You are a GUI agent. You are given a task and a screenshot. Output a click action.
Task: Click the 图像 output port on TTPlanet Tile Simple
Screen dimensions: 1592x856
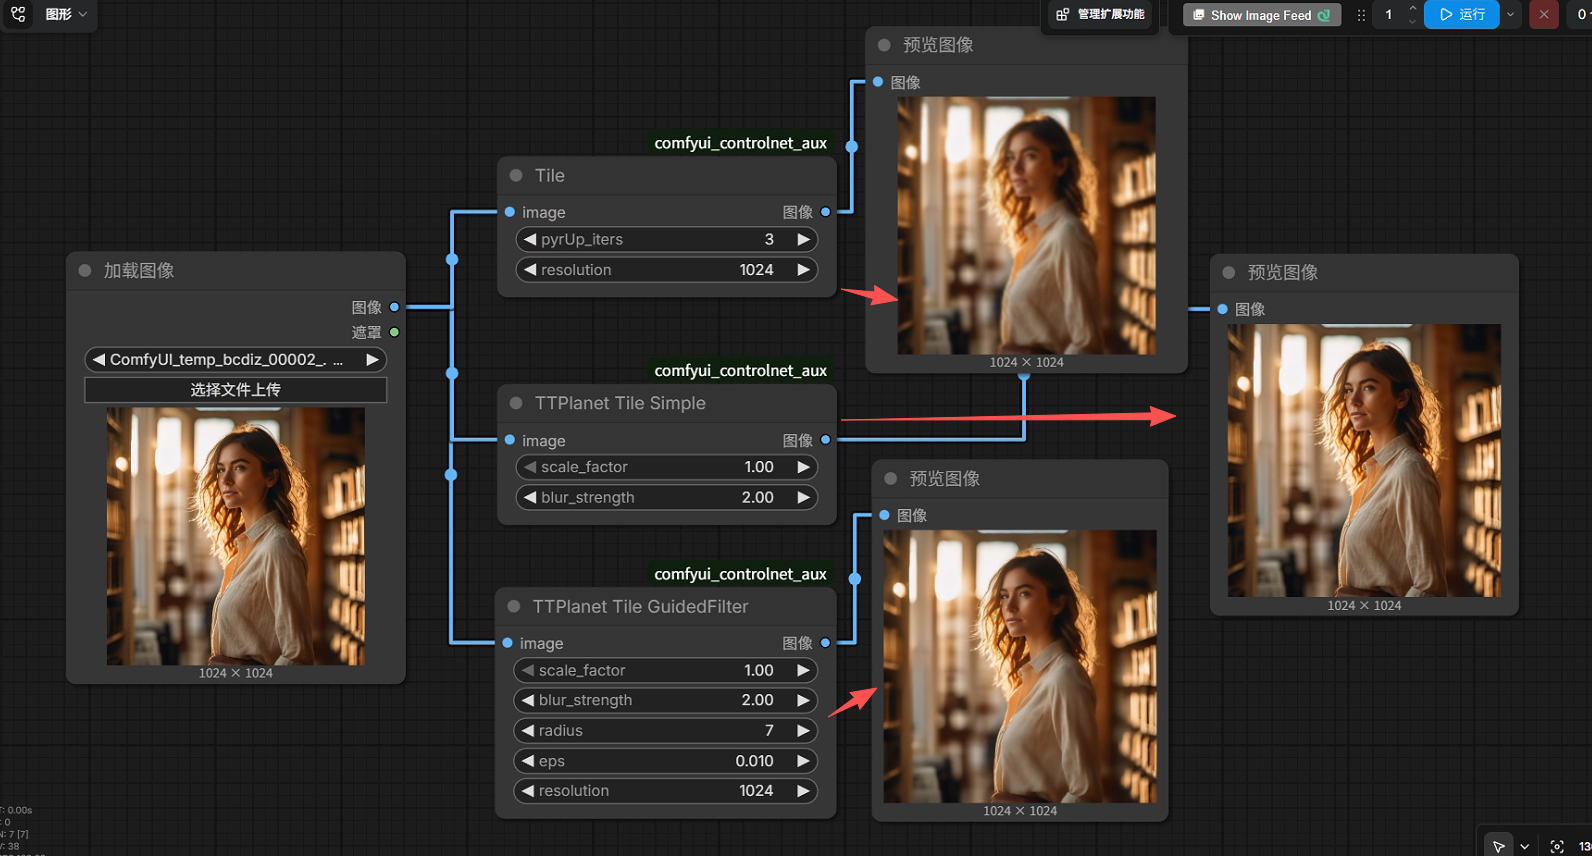point(825,440)
